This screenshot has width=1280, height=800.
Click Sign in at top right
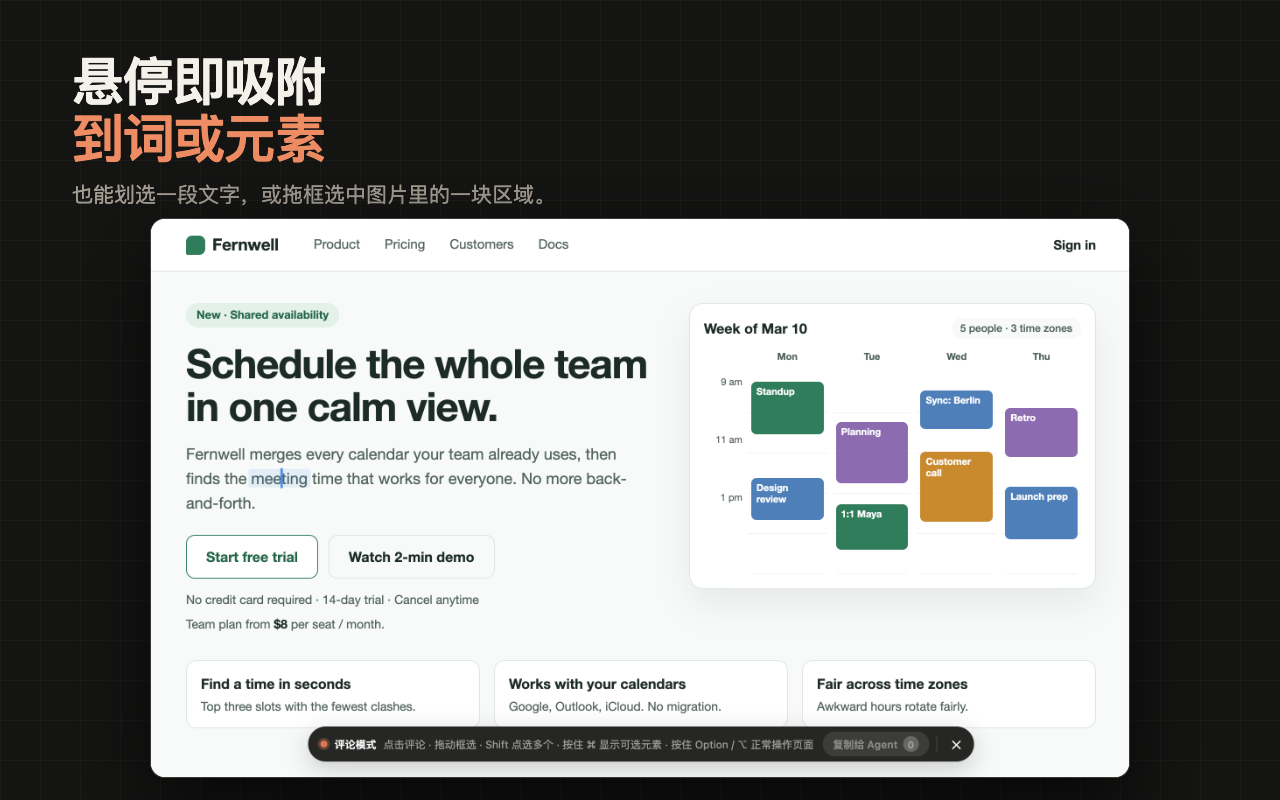click(x=1074, y=245)
